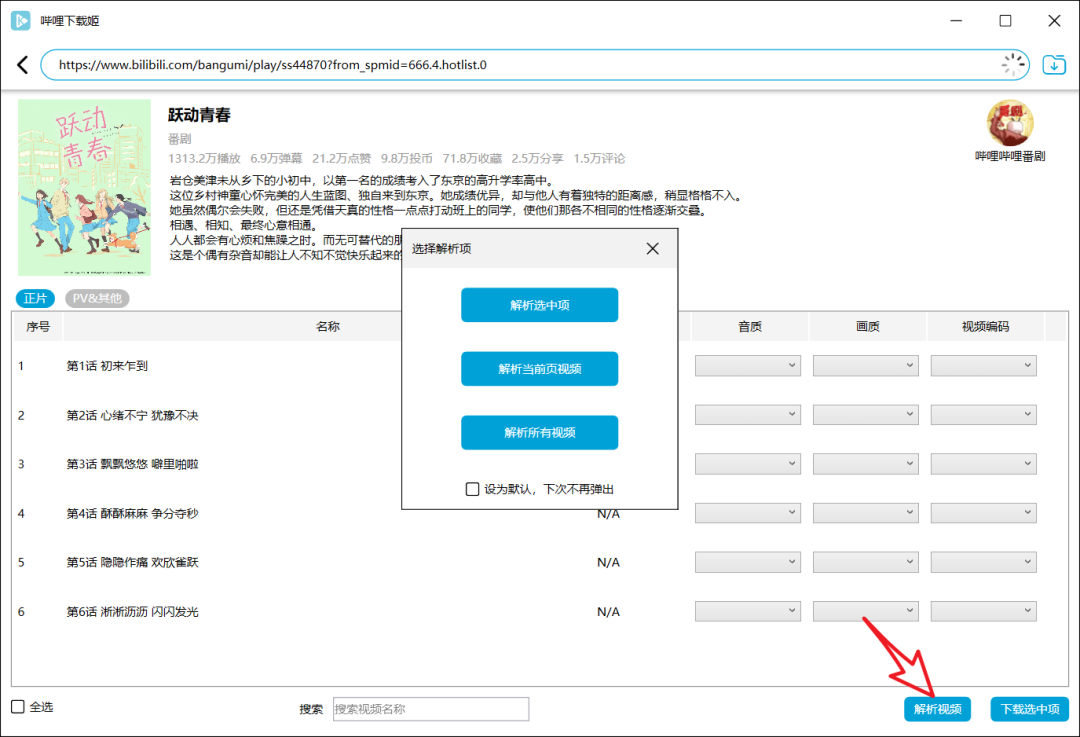
Task: Open 音质 dropdown for episode 3
Action: click(747, 464)
